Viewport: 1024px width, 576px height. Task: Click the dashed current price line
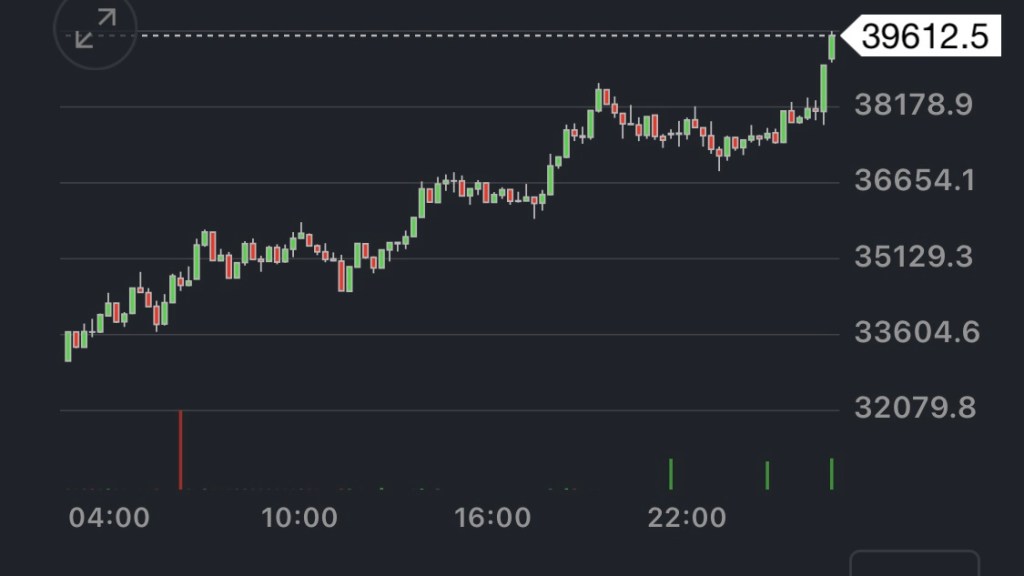pyautogui.click(x=450, y=36)
